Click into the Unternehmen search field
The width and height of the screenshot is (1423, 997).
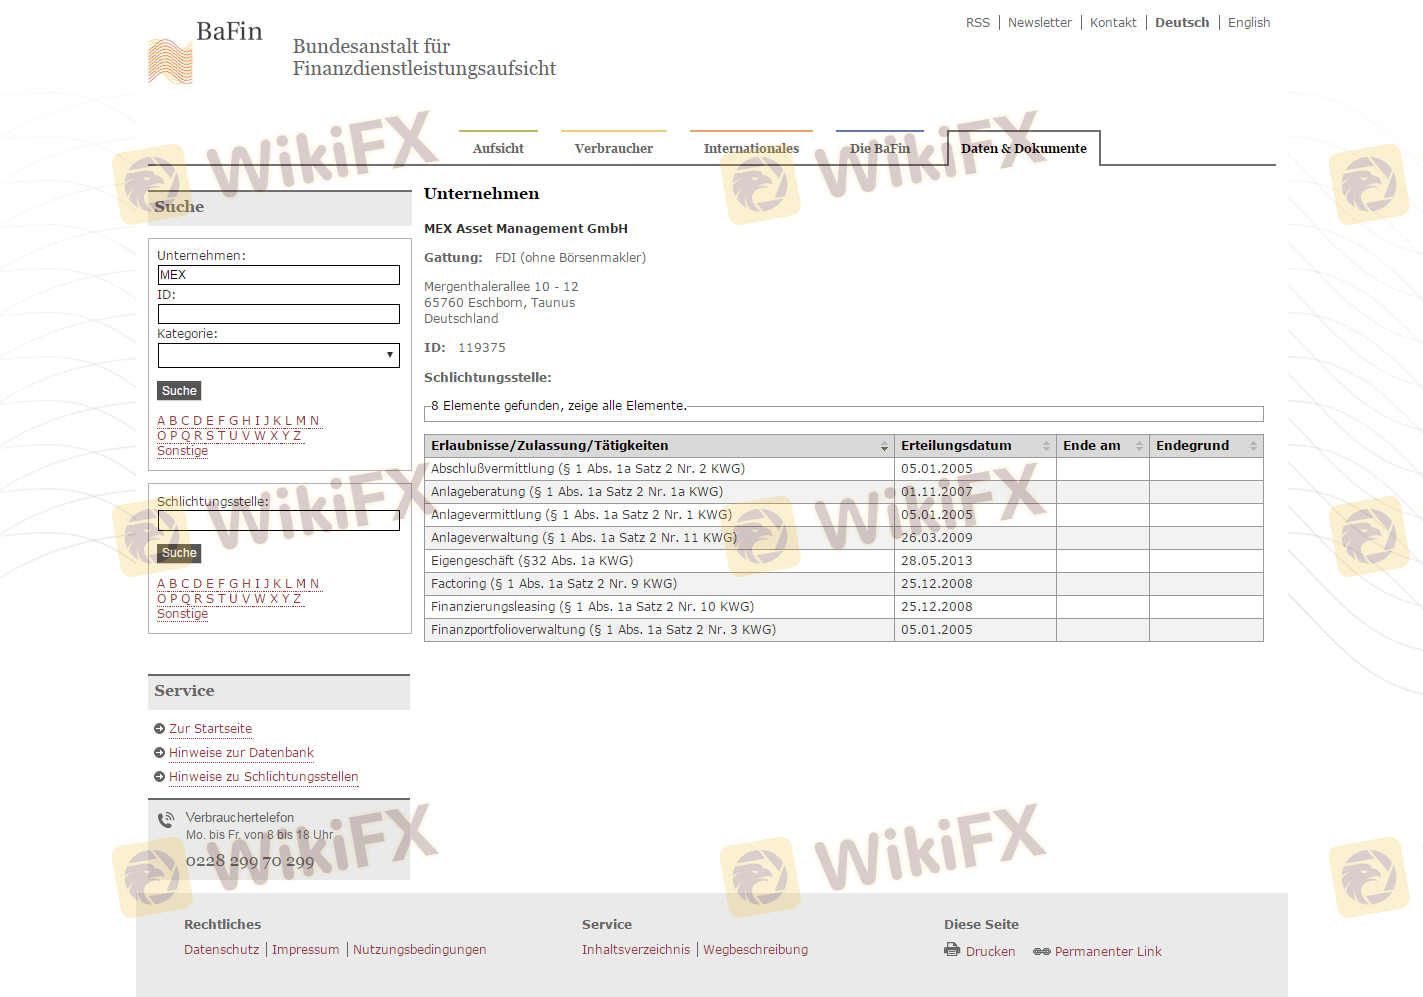279,275
